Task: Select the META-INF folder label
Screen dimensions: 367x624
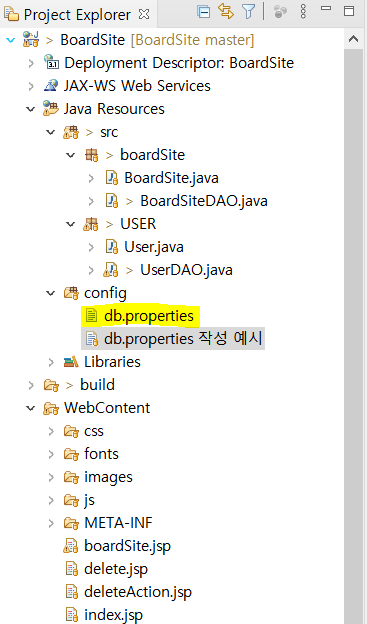Action: click(x=118, y=523)
